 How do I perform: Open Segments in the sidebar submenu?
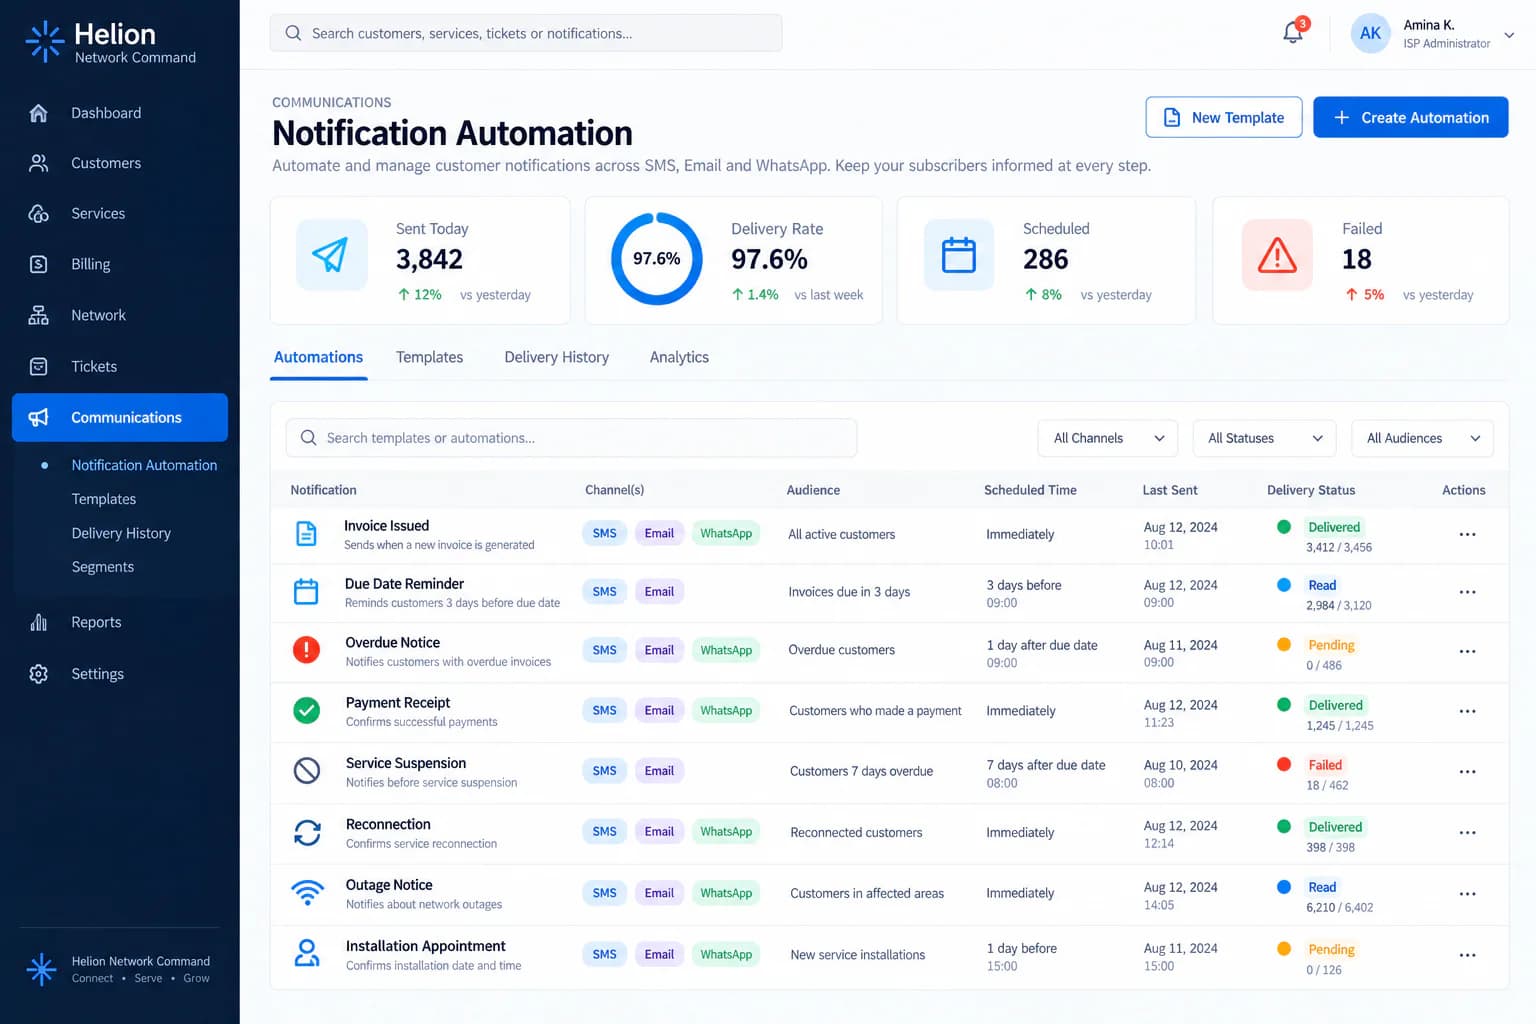pyautogui.click(x=103, y=567)
